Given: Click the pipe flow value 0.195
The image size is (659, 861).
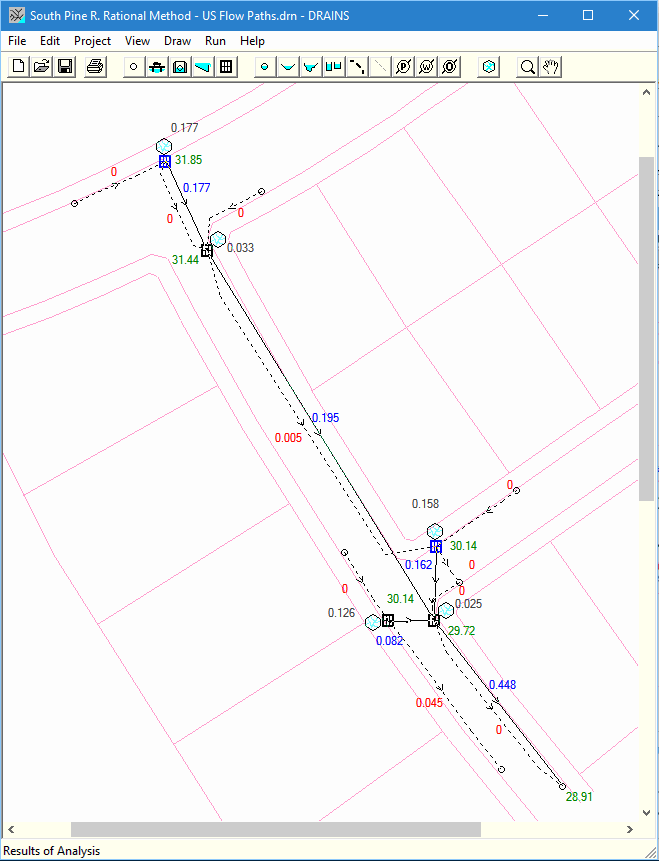Looking at the screenshot, I should [x=326, y=418].
